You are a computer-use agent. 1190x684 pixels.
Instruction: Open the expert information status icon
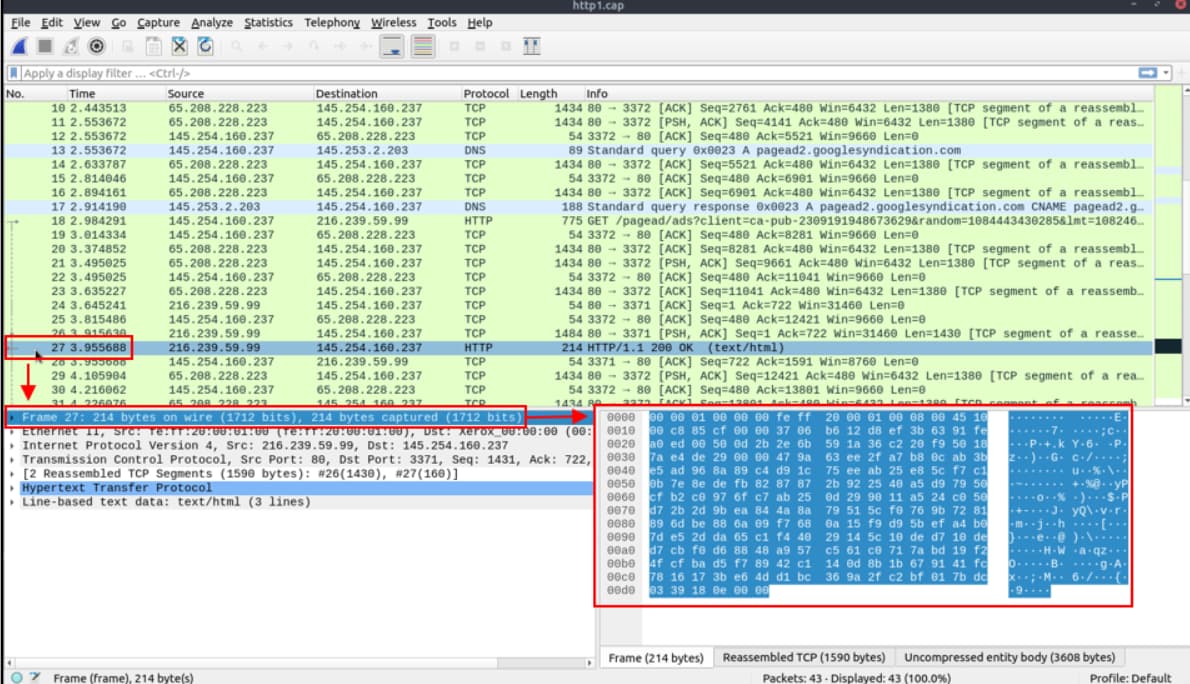coord(17,678)
